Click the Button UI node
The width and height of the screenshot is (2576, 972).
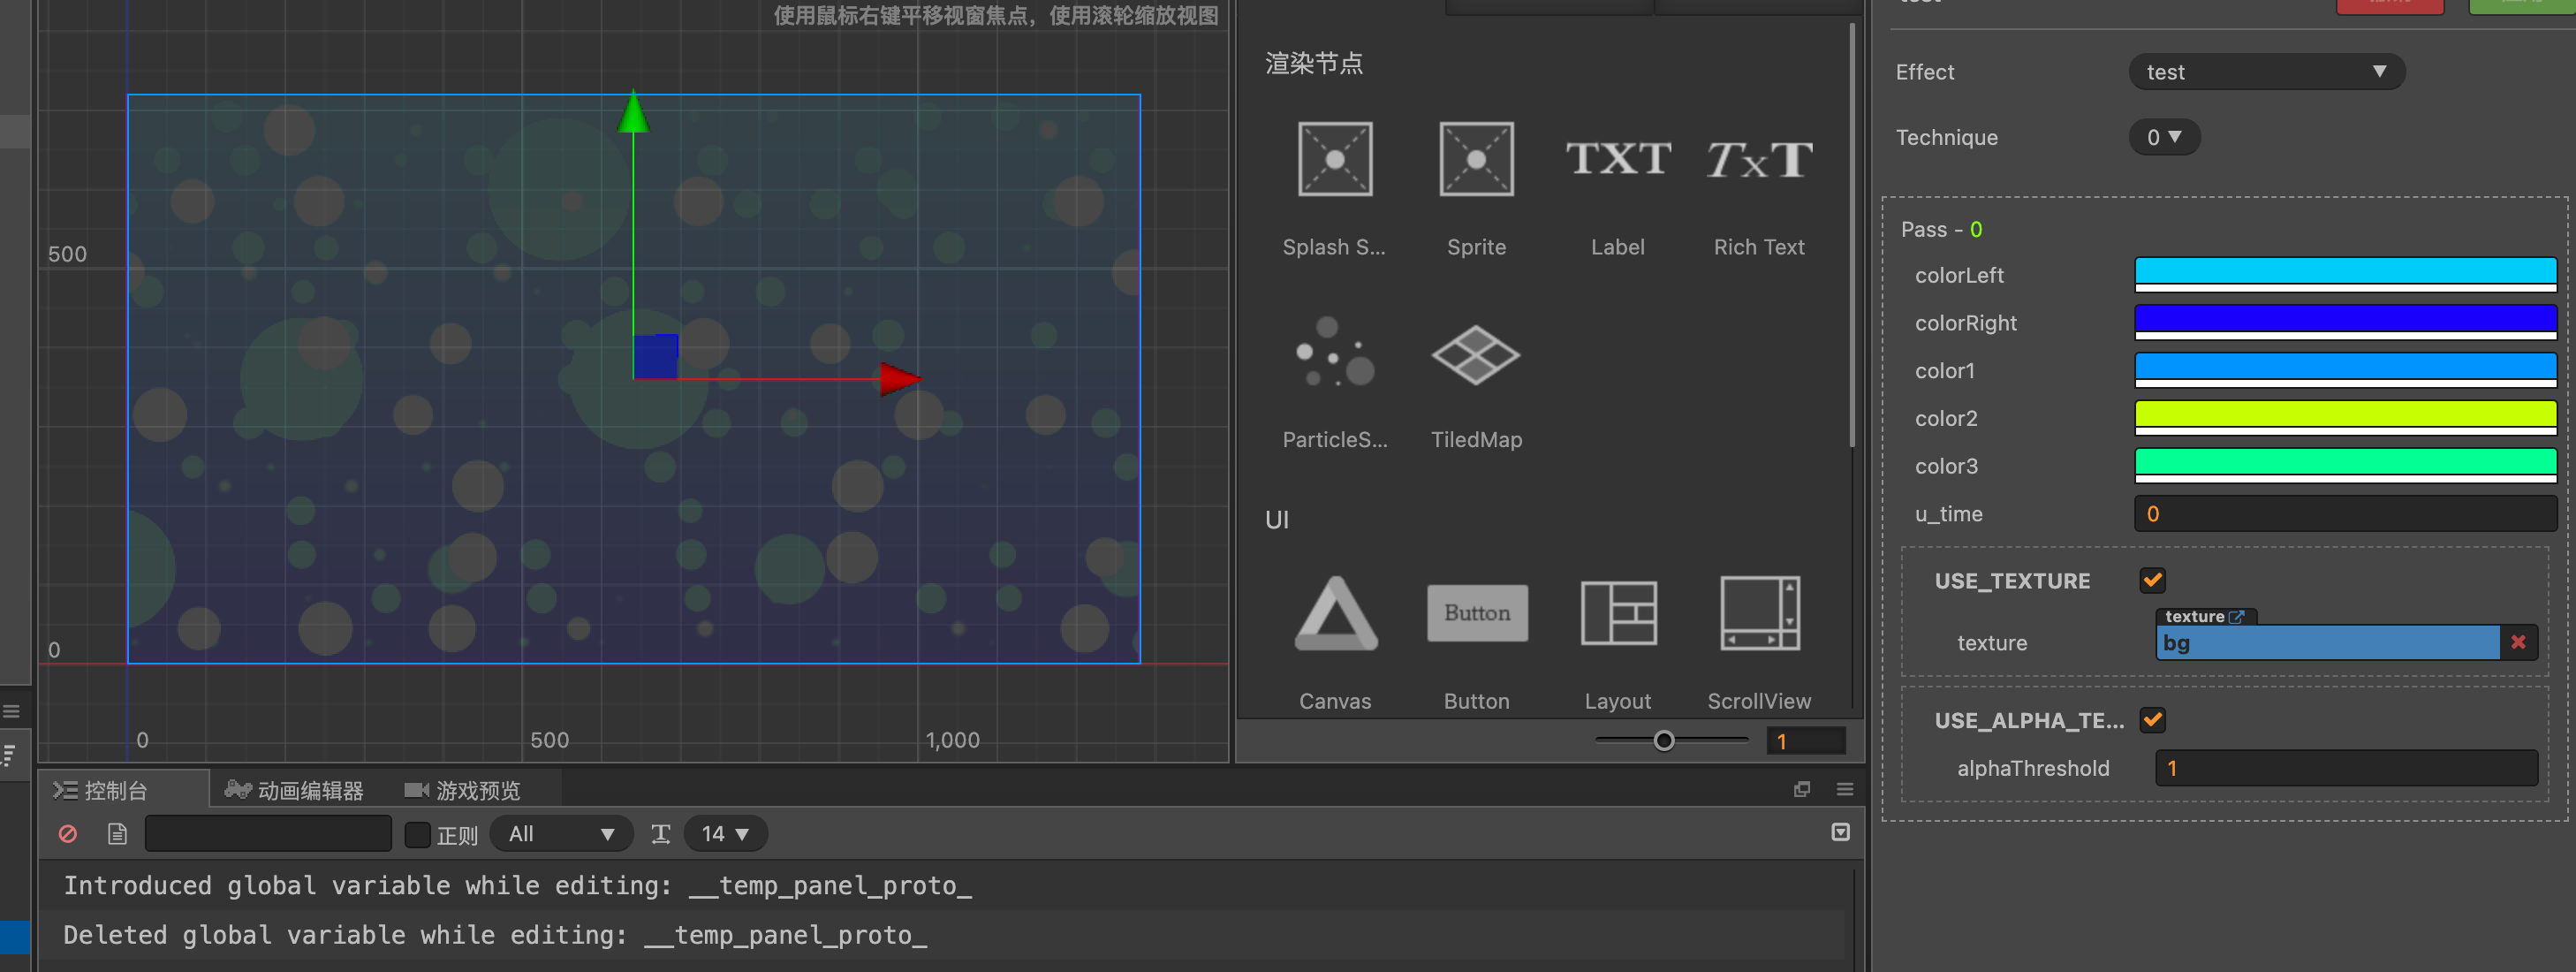1476,613
